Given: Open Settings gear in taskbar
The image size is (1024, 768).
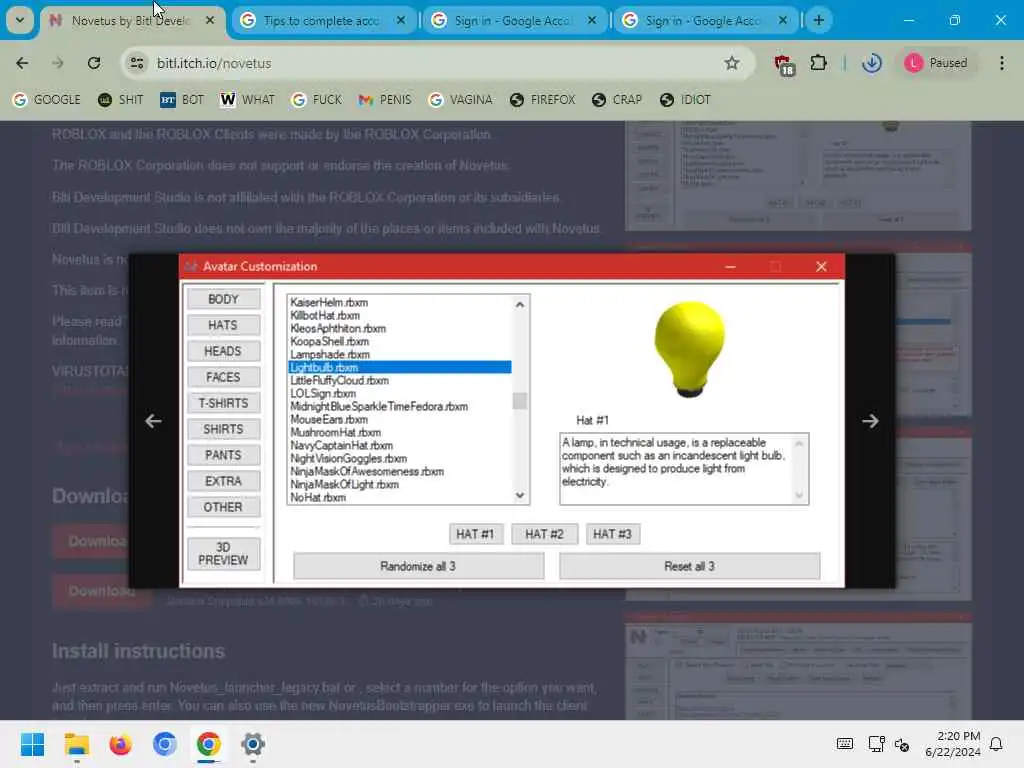Looking at the screenshot, I should pyautogui.click(x=253, y=744).
